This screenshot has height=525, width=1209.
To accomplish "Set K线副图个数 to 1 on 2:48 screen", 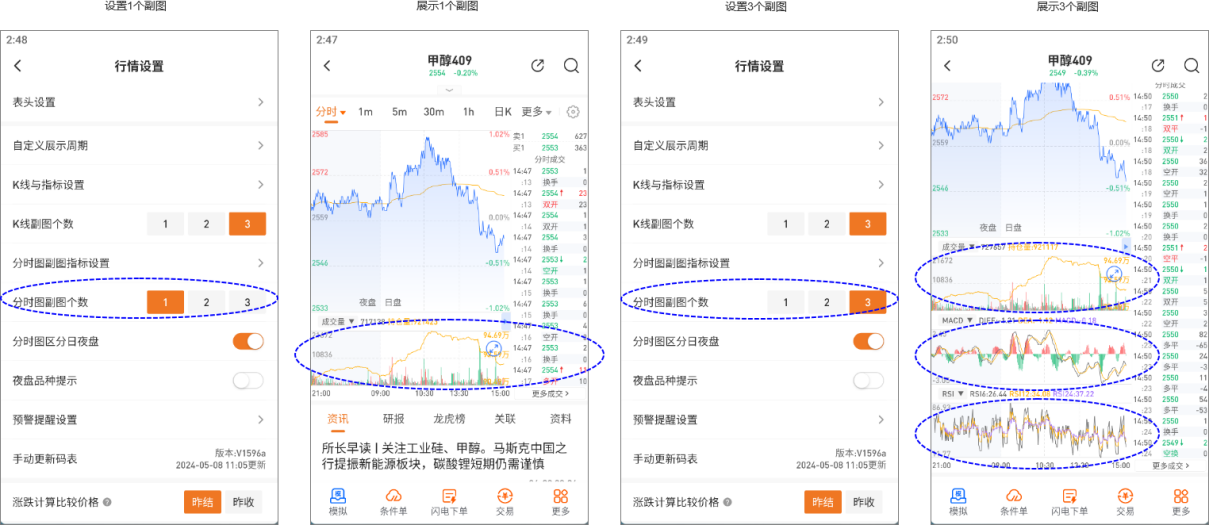I will [166, 224].
